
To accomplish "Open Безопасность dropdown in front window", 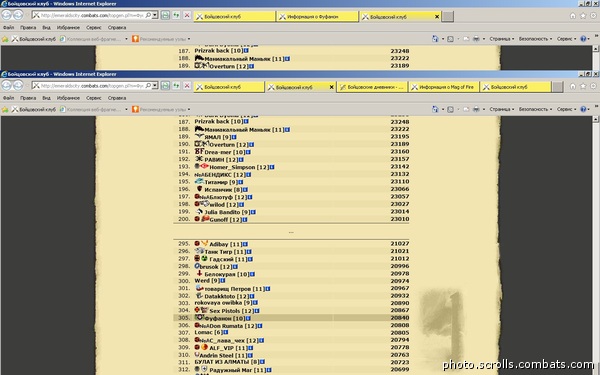I will [535, 109].
